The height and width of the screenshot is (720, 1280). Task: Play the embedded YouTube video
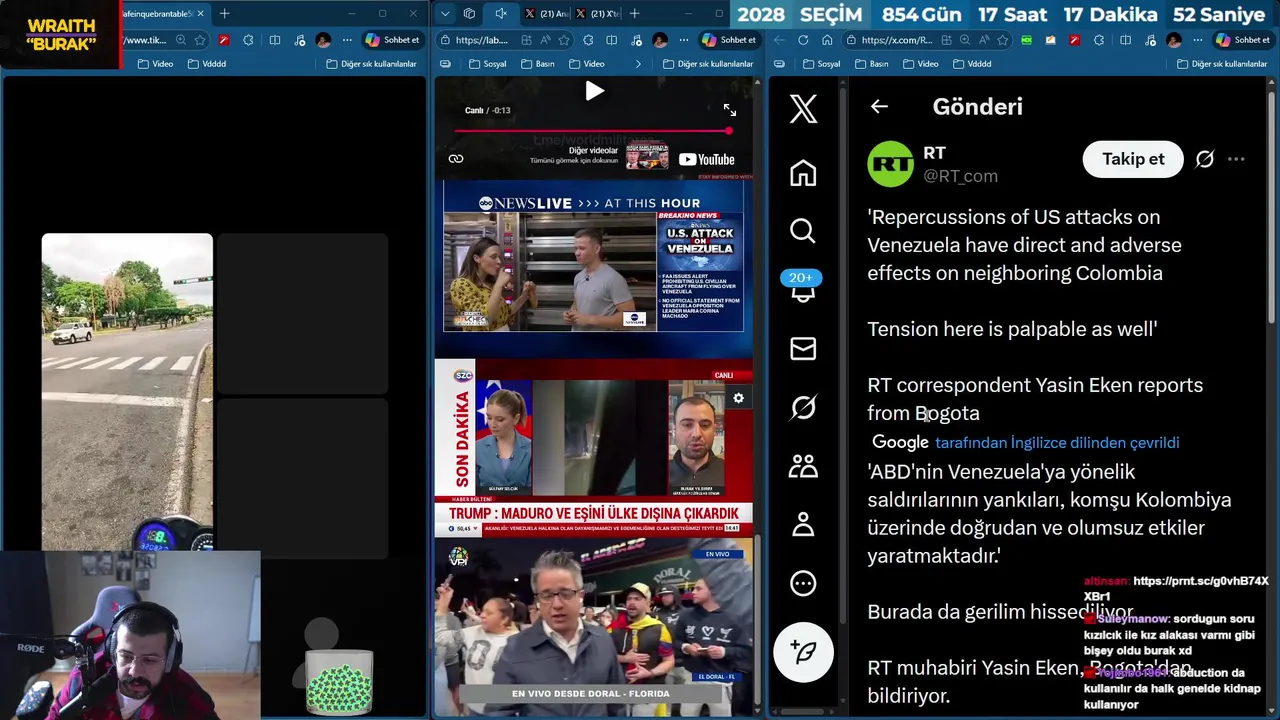(594, 91)
